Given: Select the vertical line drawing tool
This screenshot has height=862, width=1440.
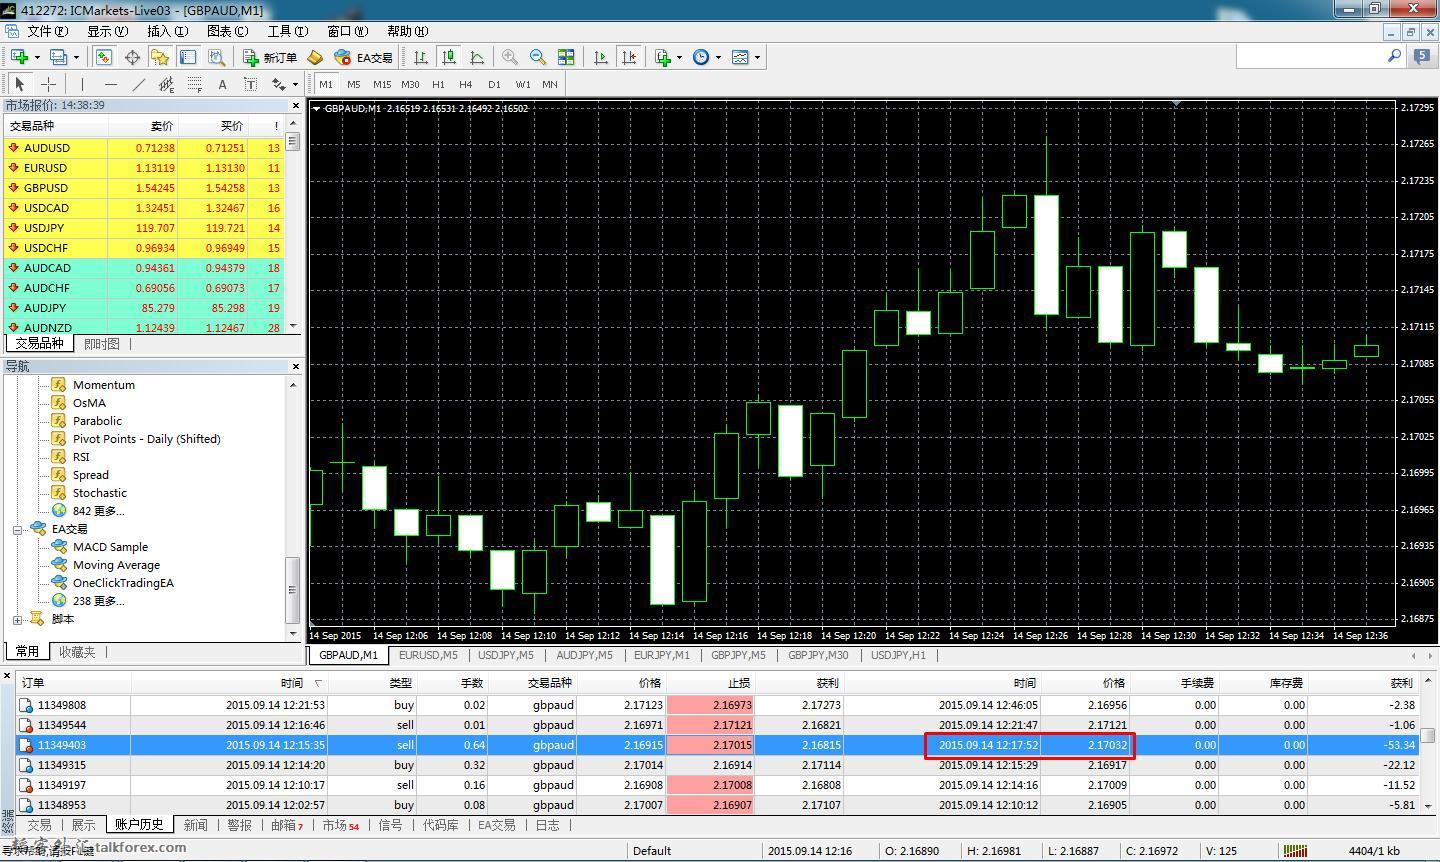Looking at the screenshot, I should point(82,84).
